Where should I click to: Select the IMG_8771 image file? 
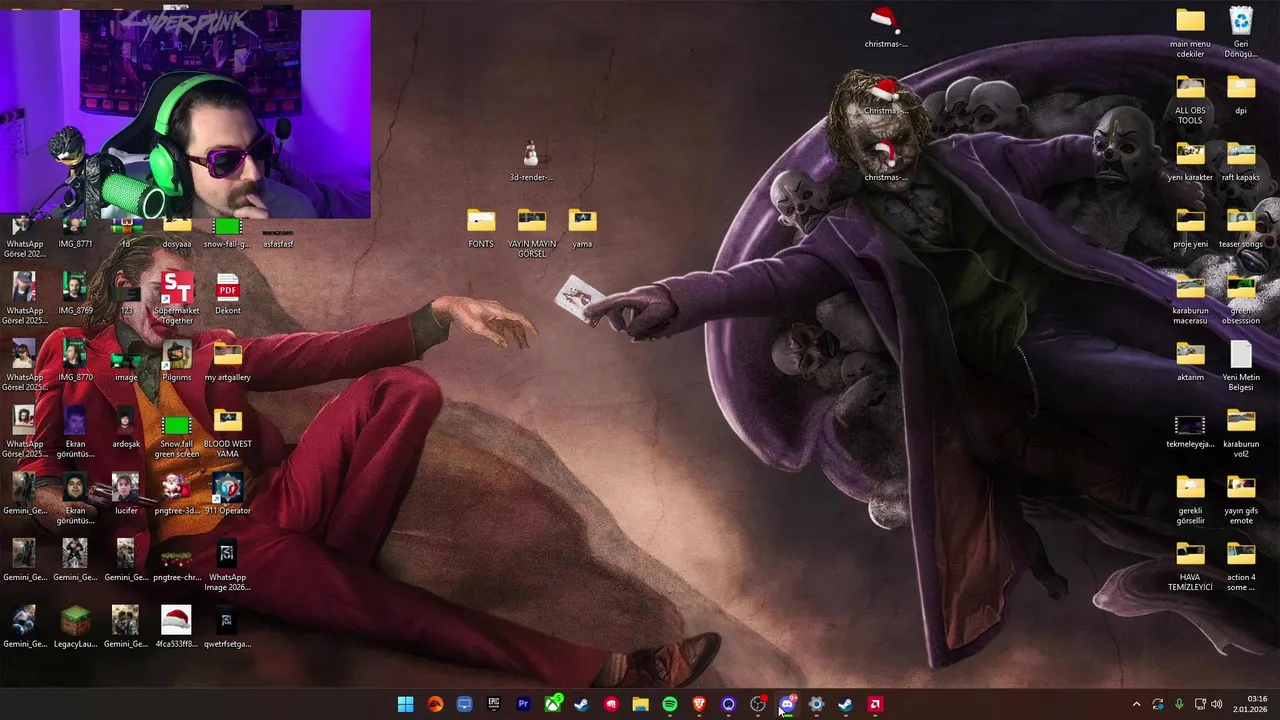(x=75, y=234)
